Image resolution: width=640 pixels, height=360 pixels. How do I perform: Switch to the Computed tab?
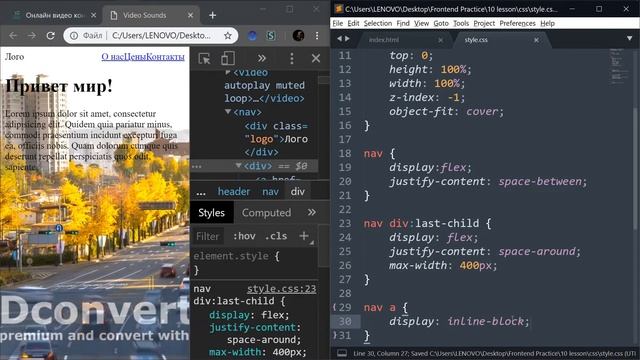(x=266, y=213)
